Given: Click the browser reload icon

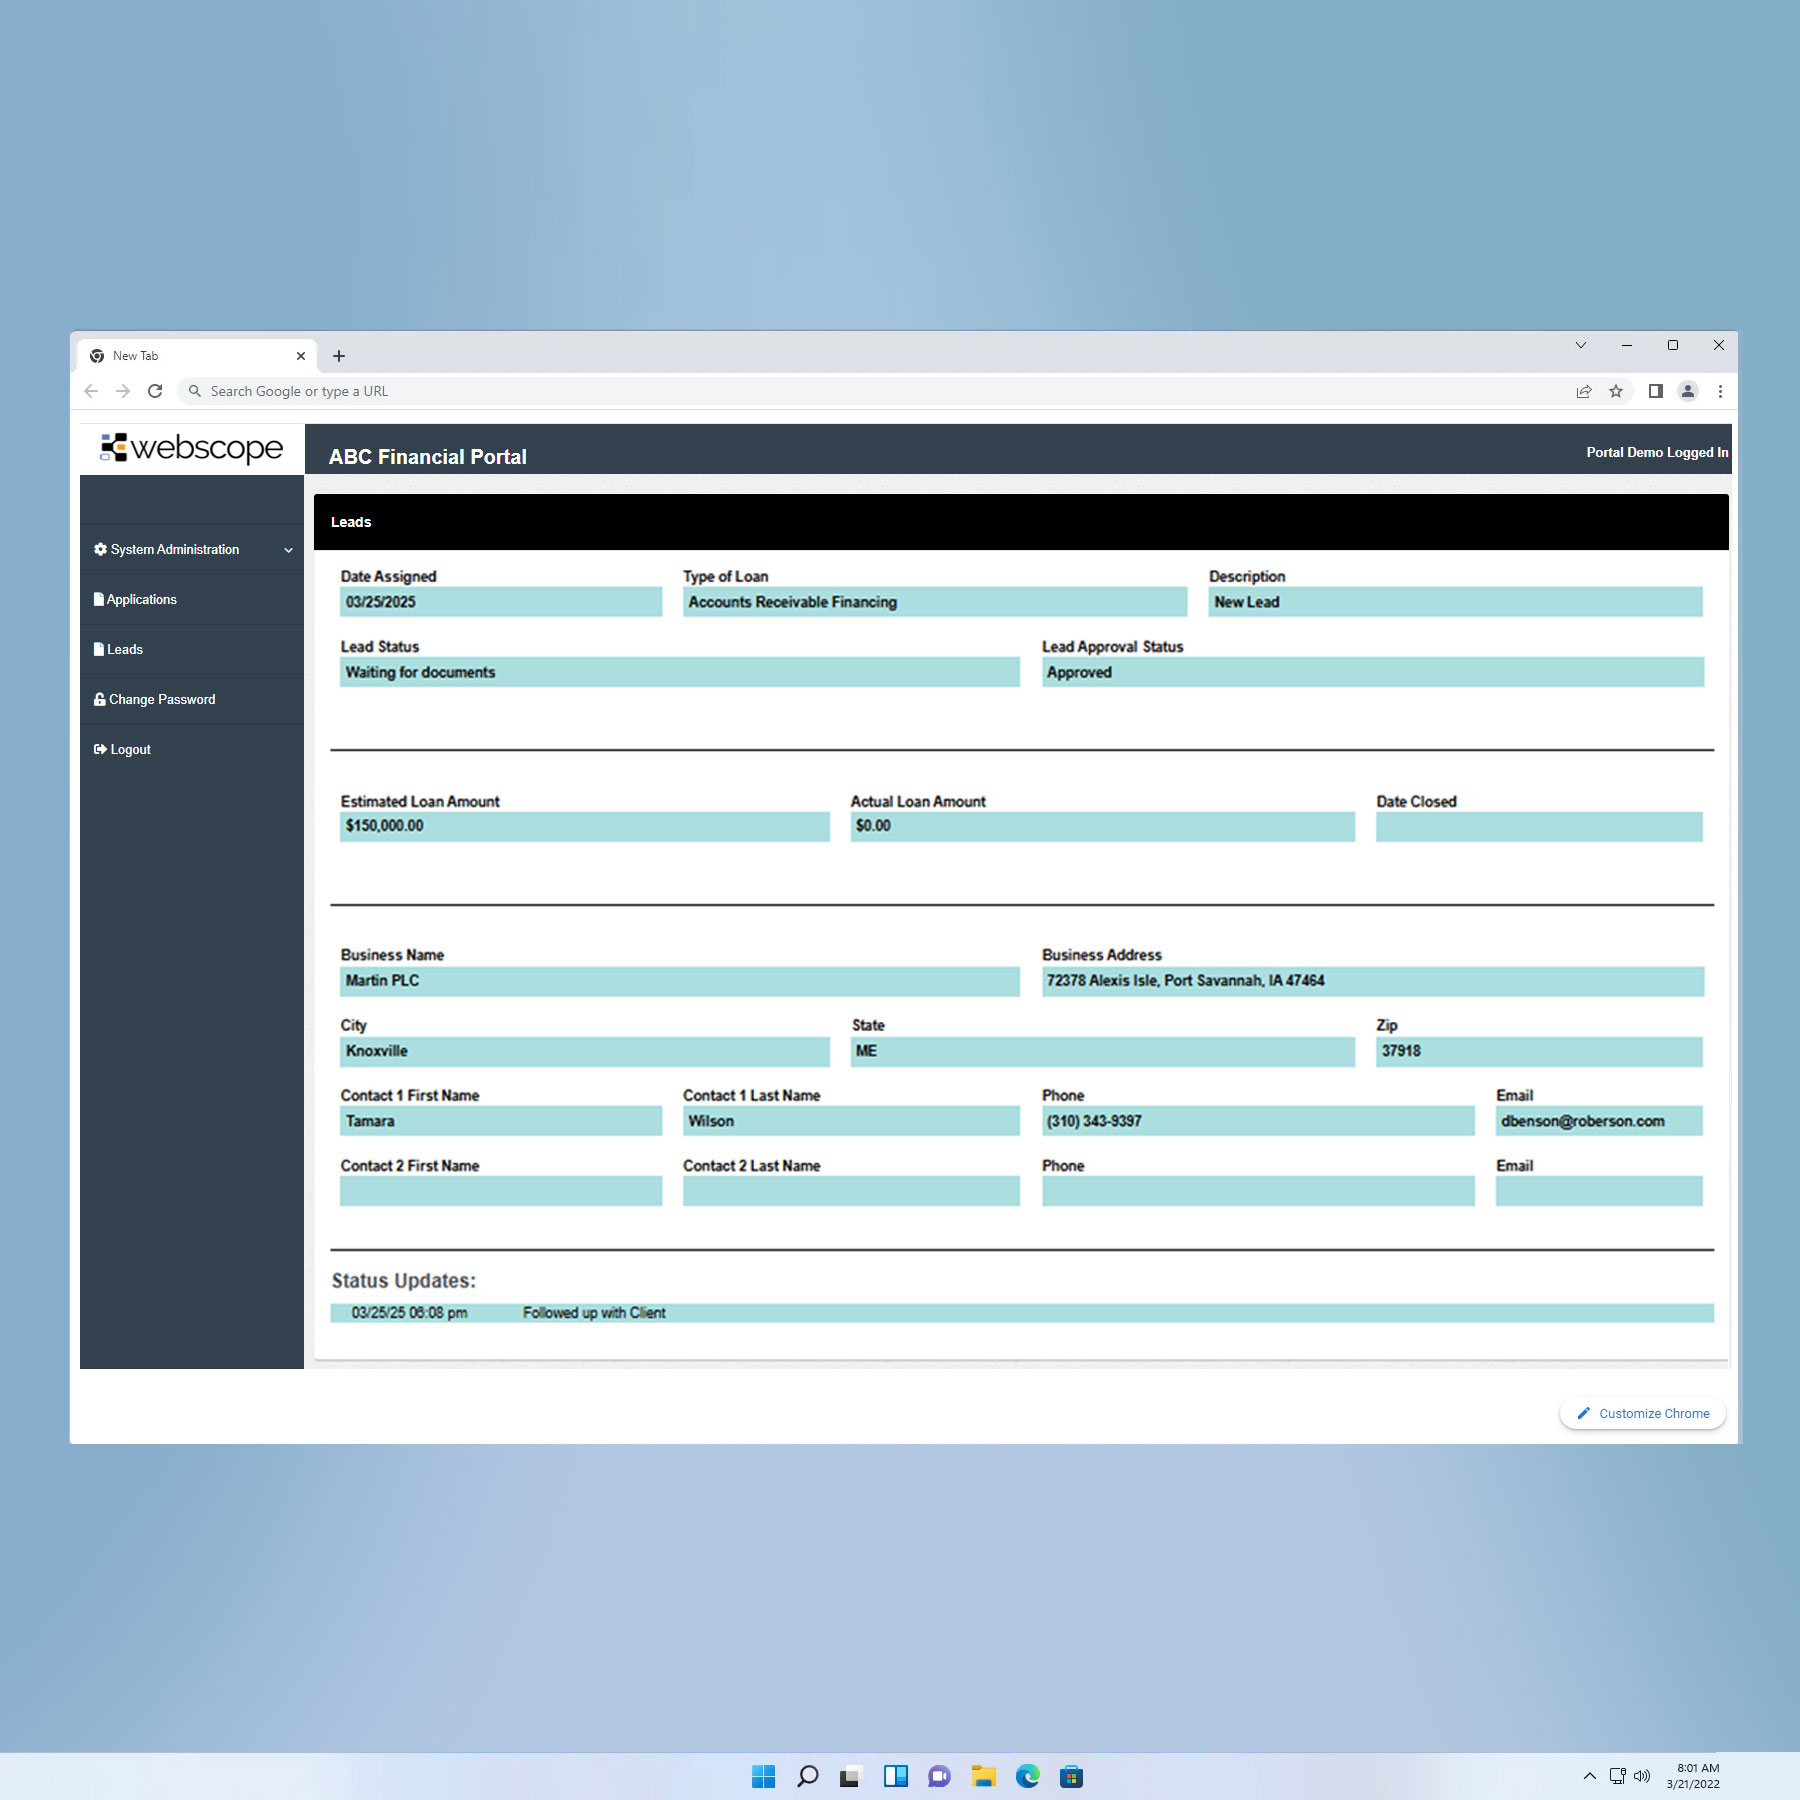Looking at the screenshot, I should (x=155, y=391).
